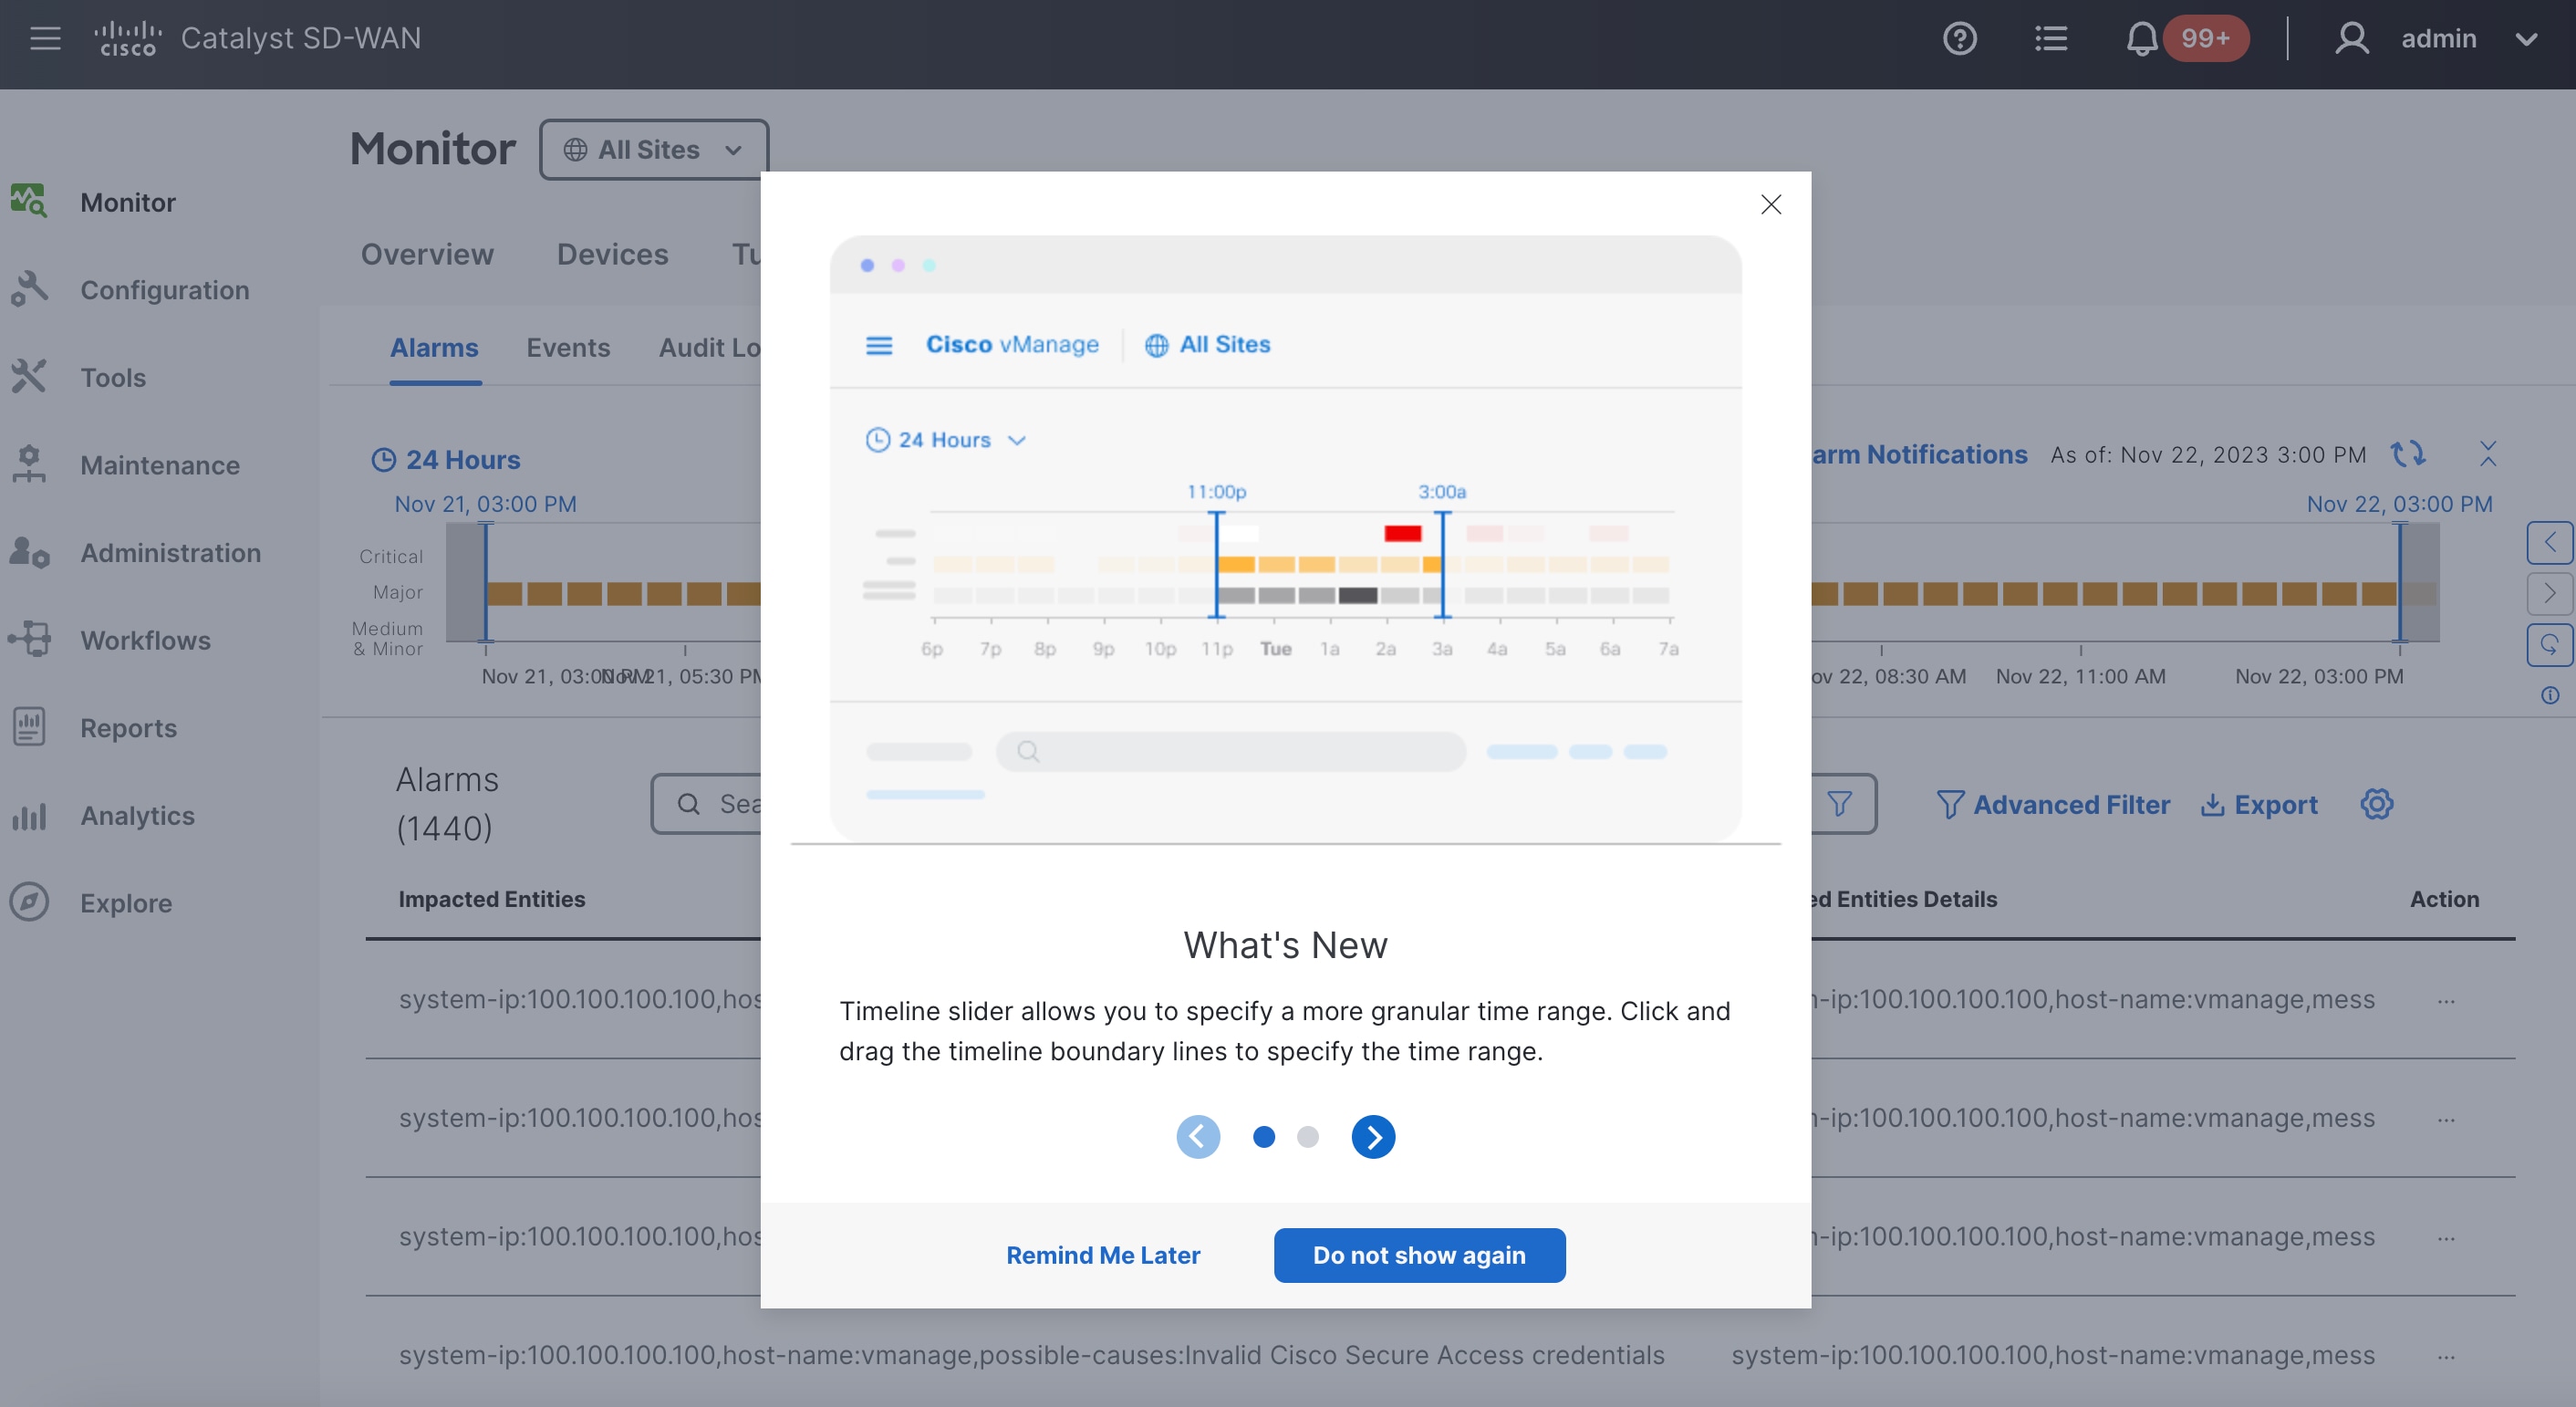Click the Administration user-gear icon
This screenshot has height=1407, width=2576.
click(x=29, y=551)
